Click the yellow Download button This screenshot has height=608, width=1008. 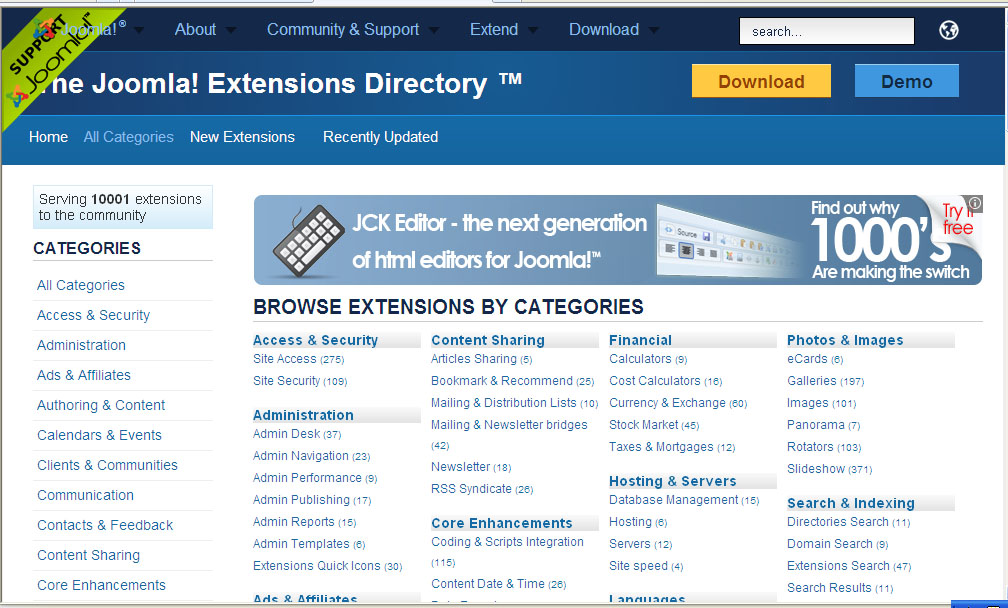pos(761,81)
